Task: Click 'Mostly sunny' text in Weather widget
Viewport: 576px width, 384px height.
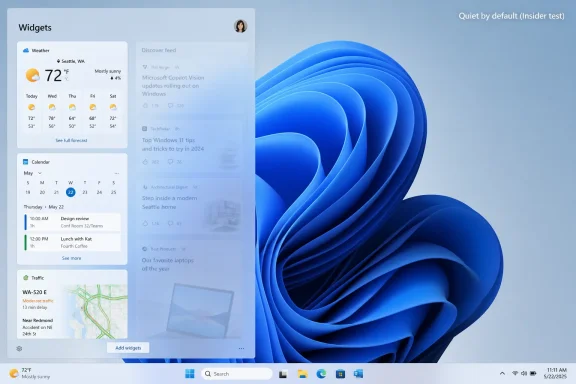Action: point(108,71)
